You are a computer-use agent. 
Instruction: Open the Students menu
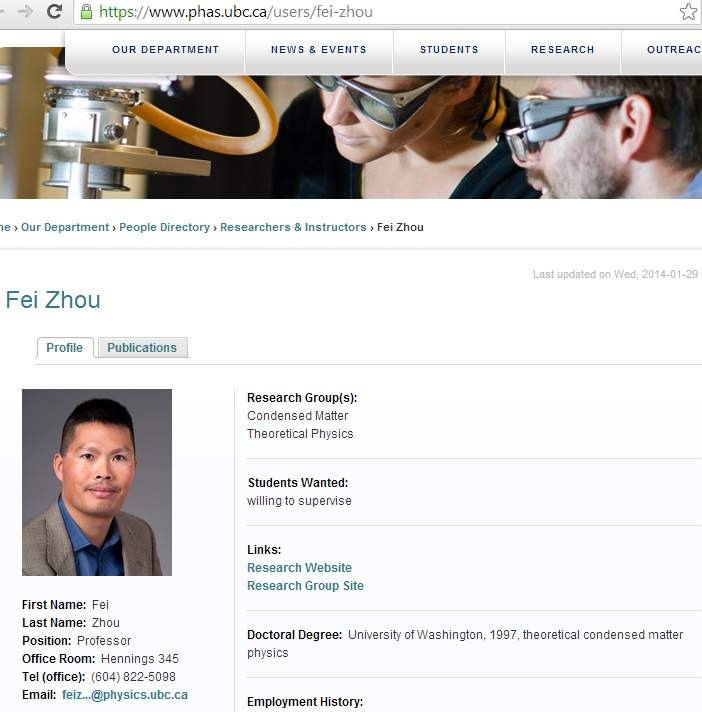click(x=449, y=49)
